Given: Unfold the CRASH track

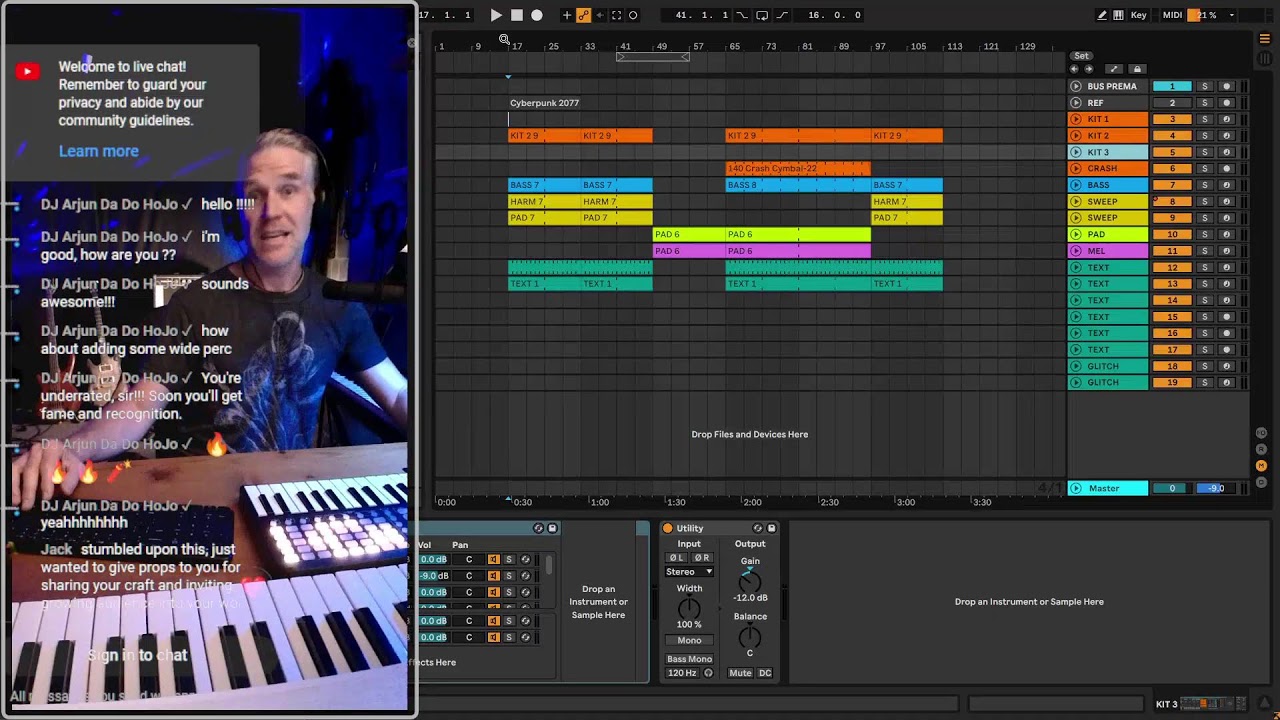Looking at the screenshot, I should (1076, 169).
